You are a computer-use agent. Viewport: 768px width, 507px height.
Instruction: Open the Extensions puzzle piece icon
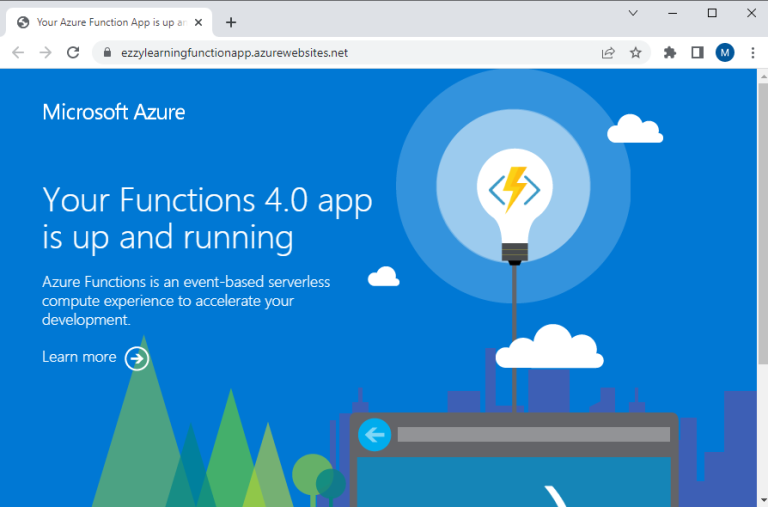[670, 53]
